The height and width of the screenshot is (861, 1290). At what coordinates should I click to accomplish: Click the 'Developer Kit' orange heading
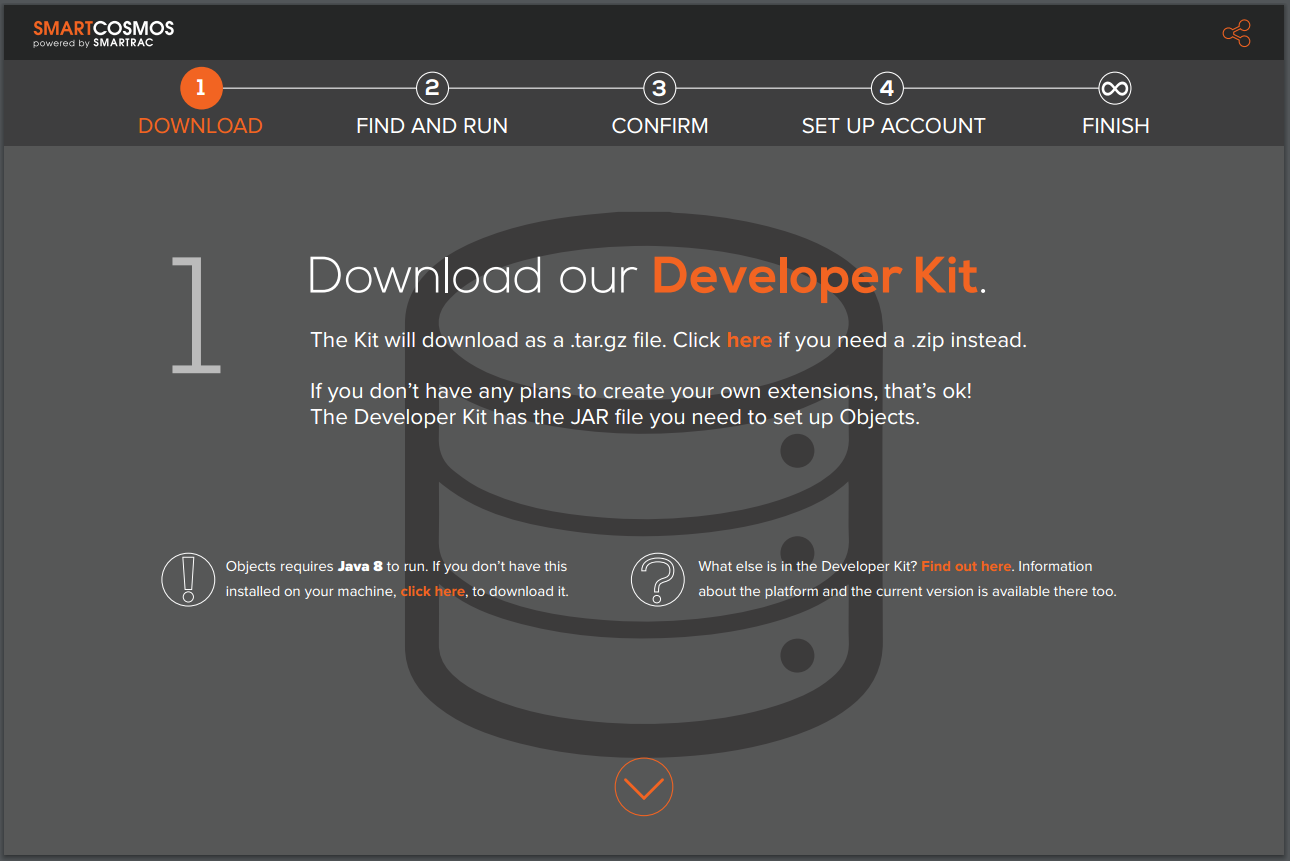click(814, 276)
